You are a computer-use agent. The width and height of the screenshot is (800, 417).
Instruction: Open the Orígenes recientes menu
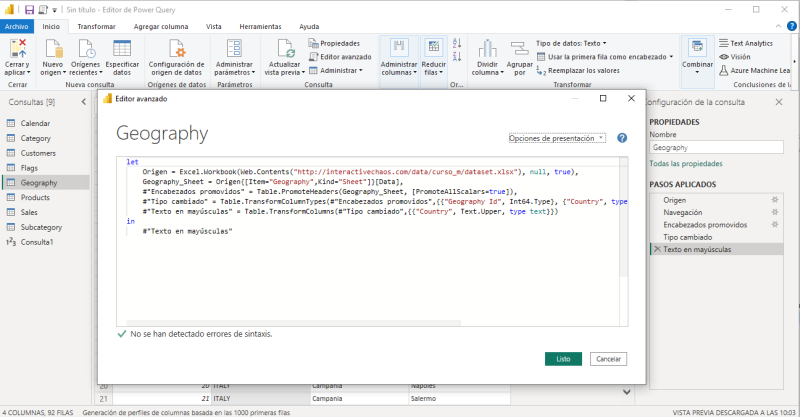[85, 58]
